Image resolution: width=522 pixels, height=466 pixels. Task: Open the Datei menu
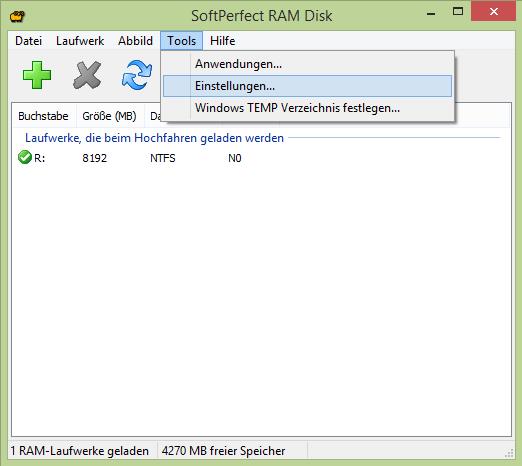coord(29,41)
